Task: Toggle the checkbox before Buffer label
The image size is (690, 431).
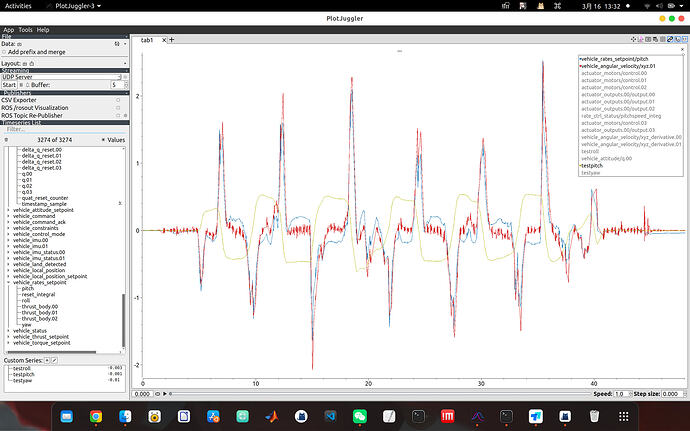Action: coord(27,85)
